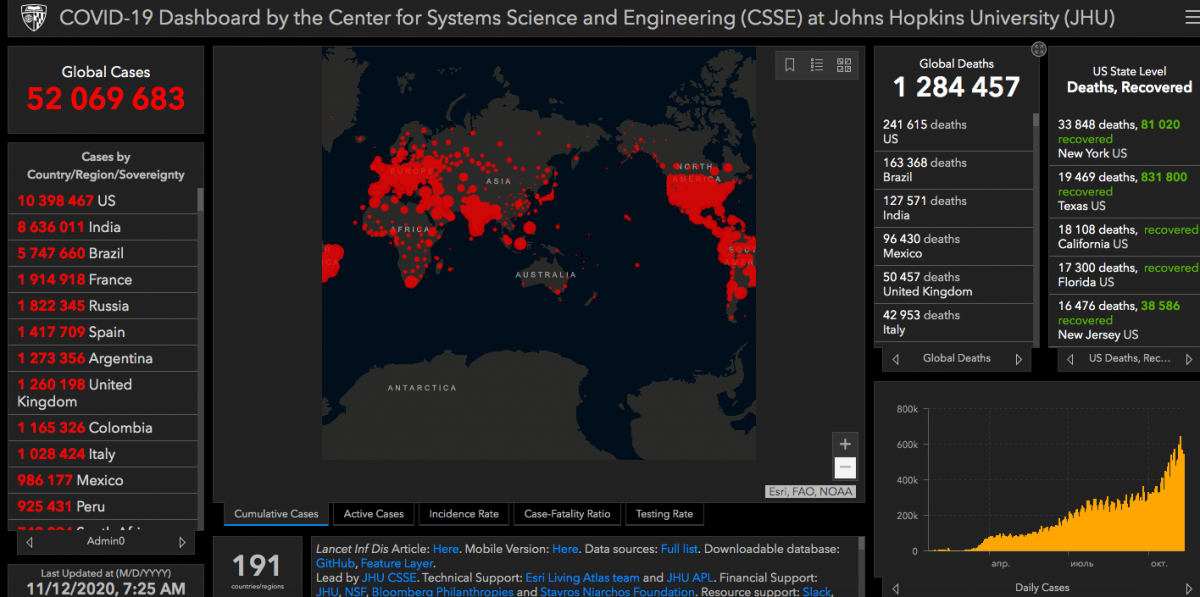Screen dimensions: 1200x597
Task: Follow the Feature Layer link
Action: coord(397,564)
